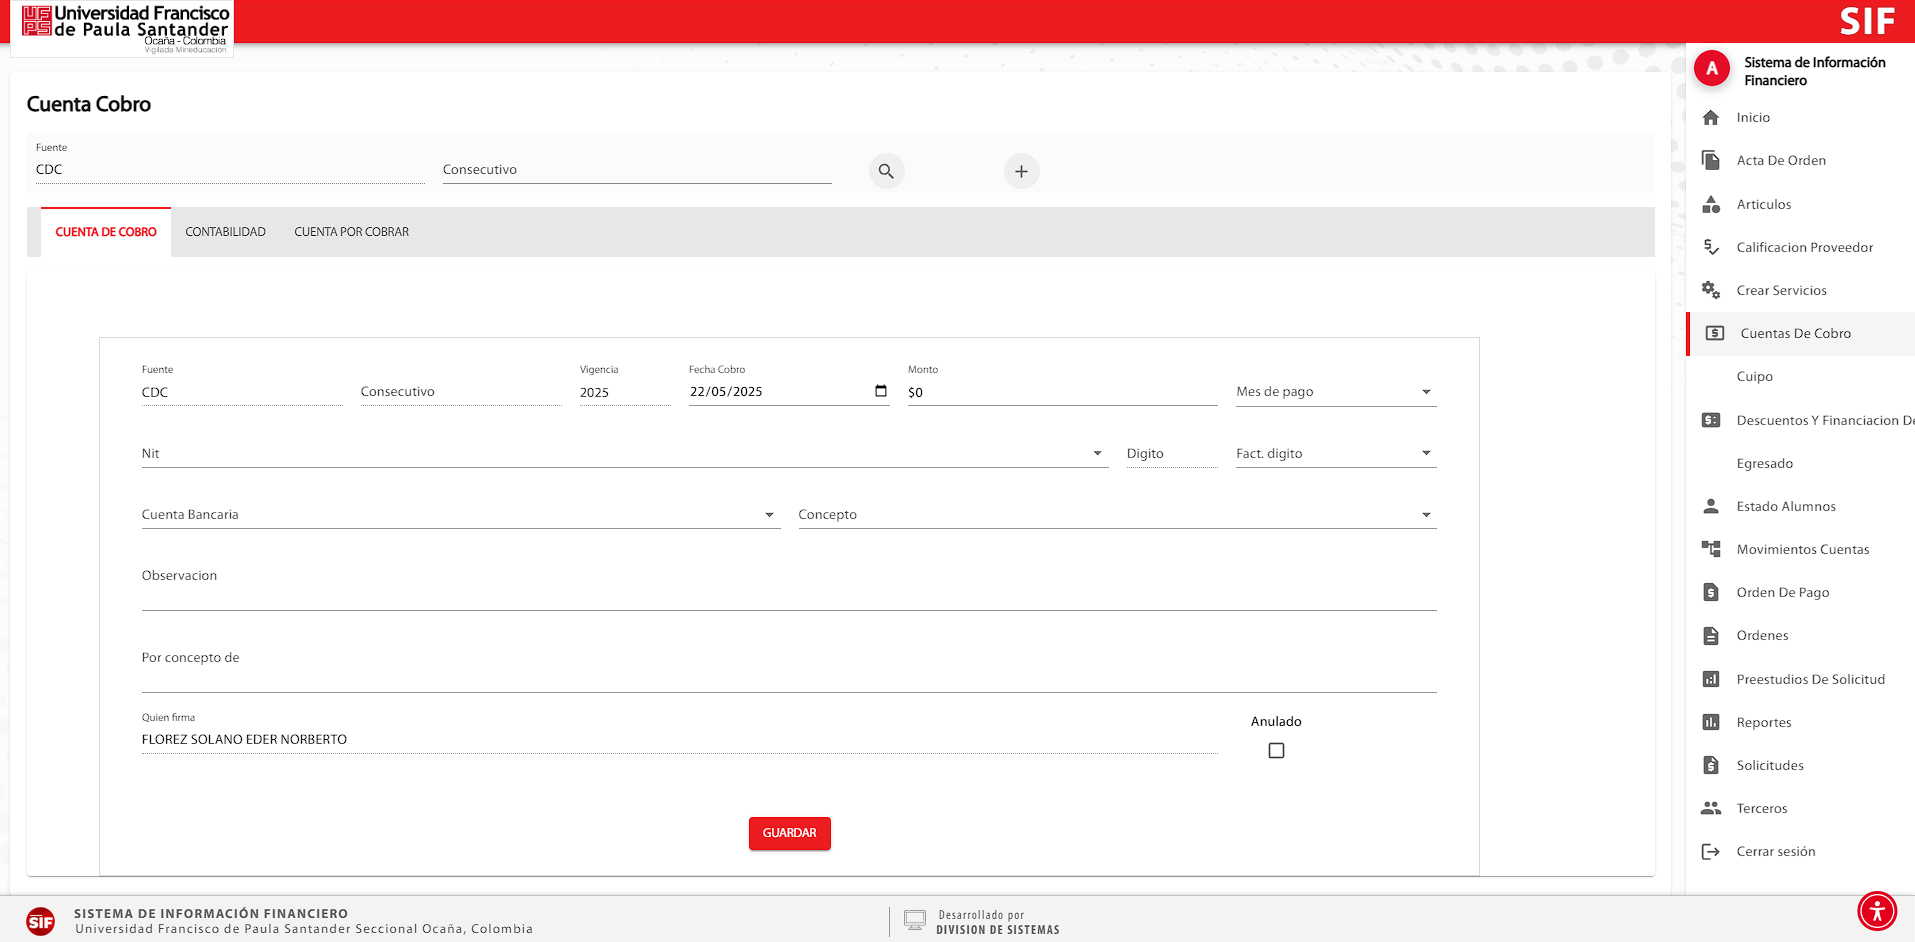Image resolution: width=1915 pixels, height=942 pixels.
Task: Click the Acta De Orden document icon
Action: tap(1711, 160)
